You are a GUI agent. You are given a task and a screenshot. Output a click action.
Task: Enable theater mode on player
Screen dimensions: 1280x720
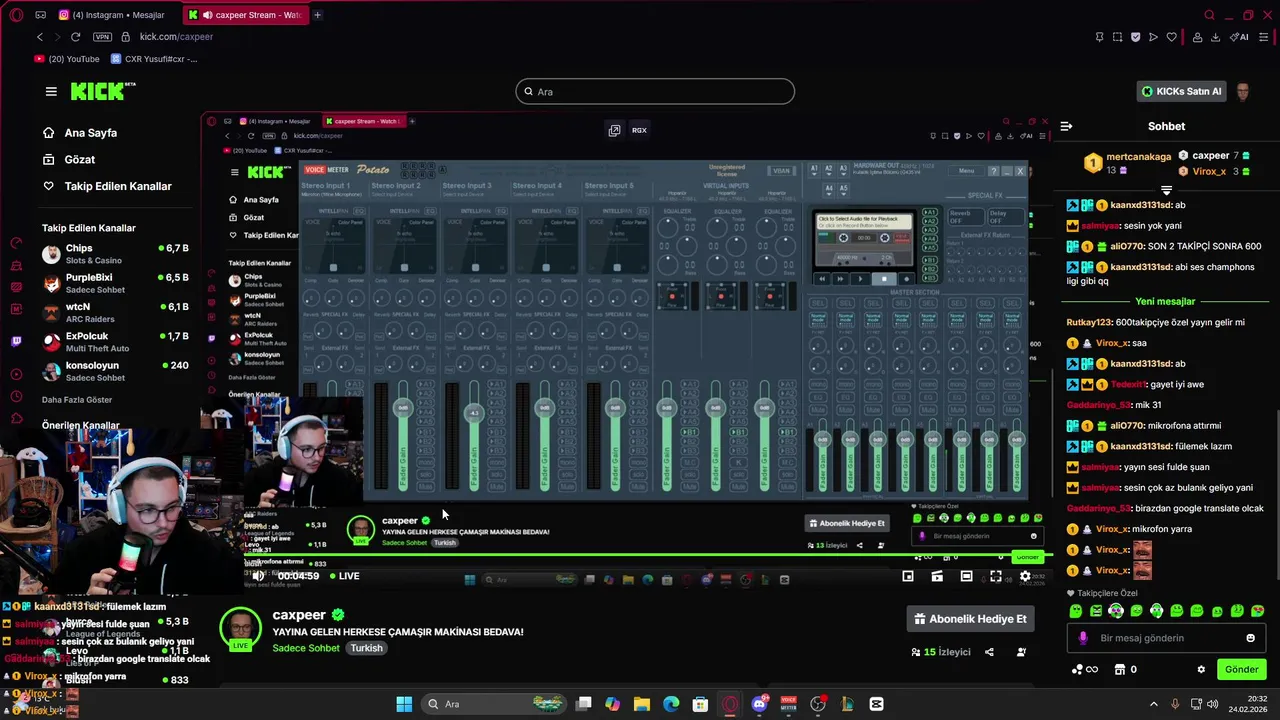coord(966,576)
